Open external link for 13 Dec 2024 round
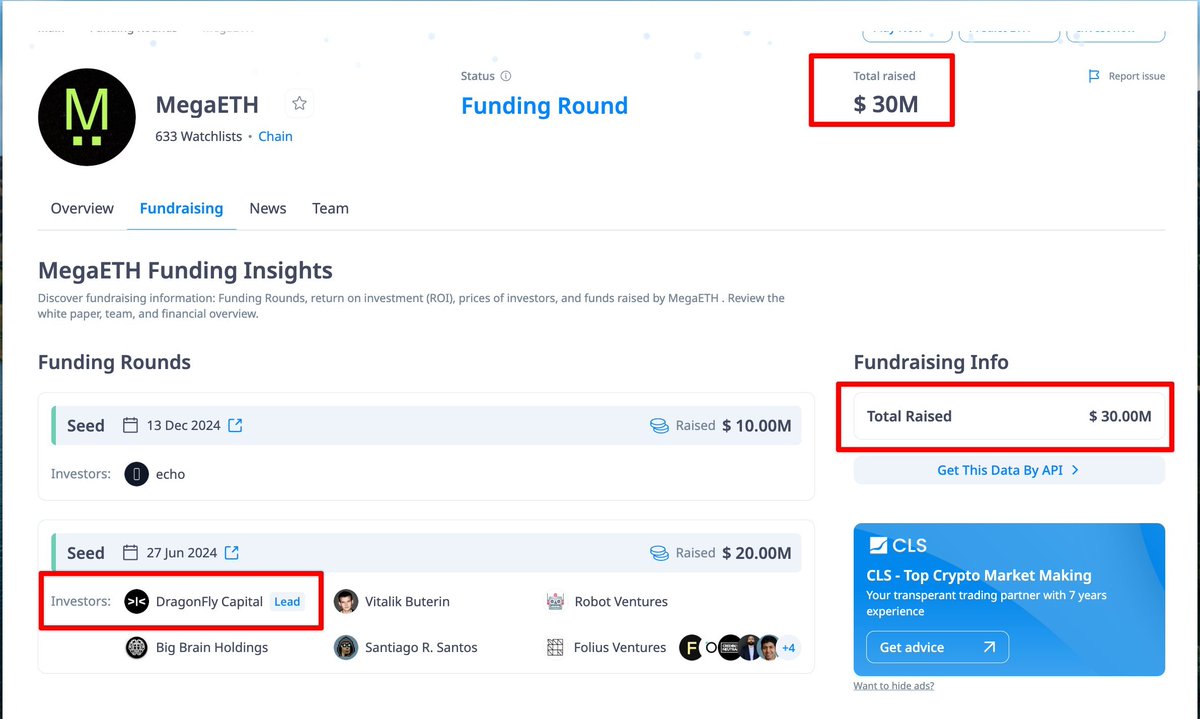1200x719 pixels. [235, 425]
